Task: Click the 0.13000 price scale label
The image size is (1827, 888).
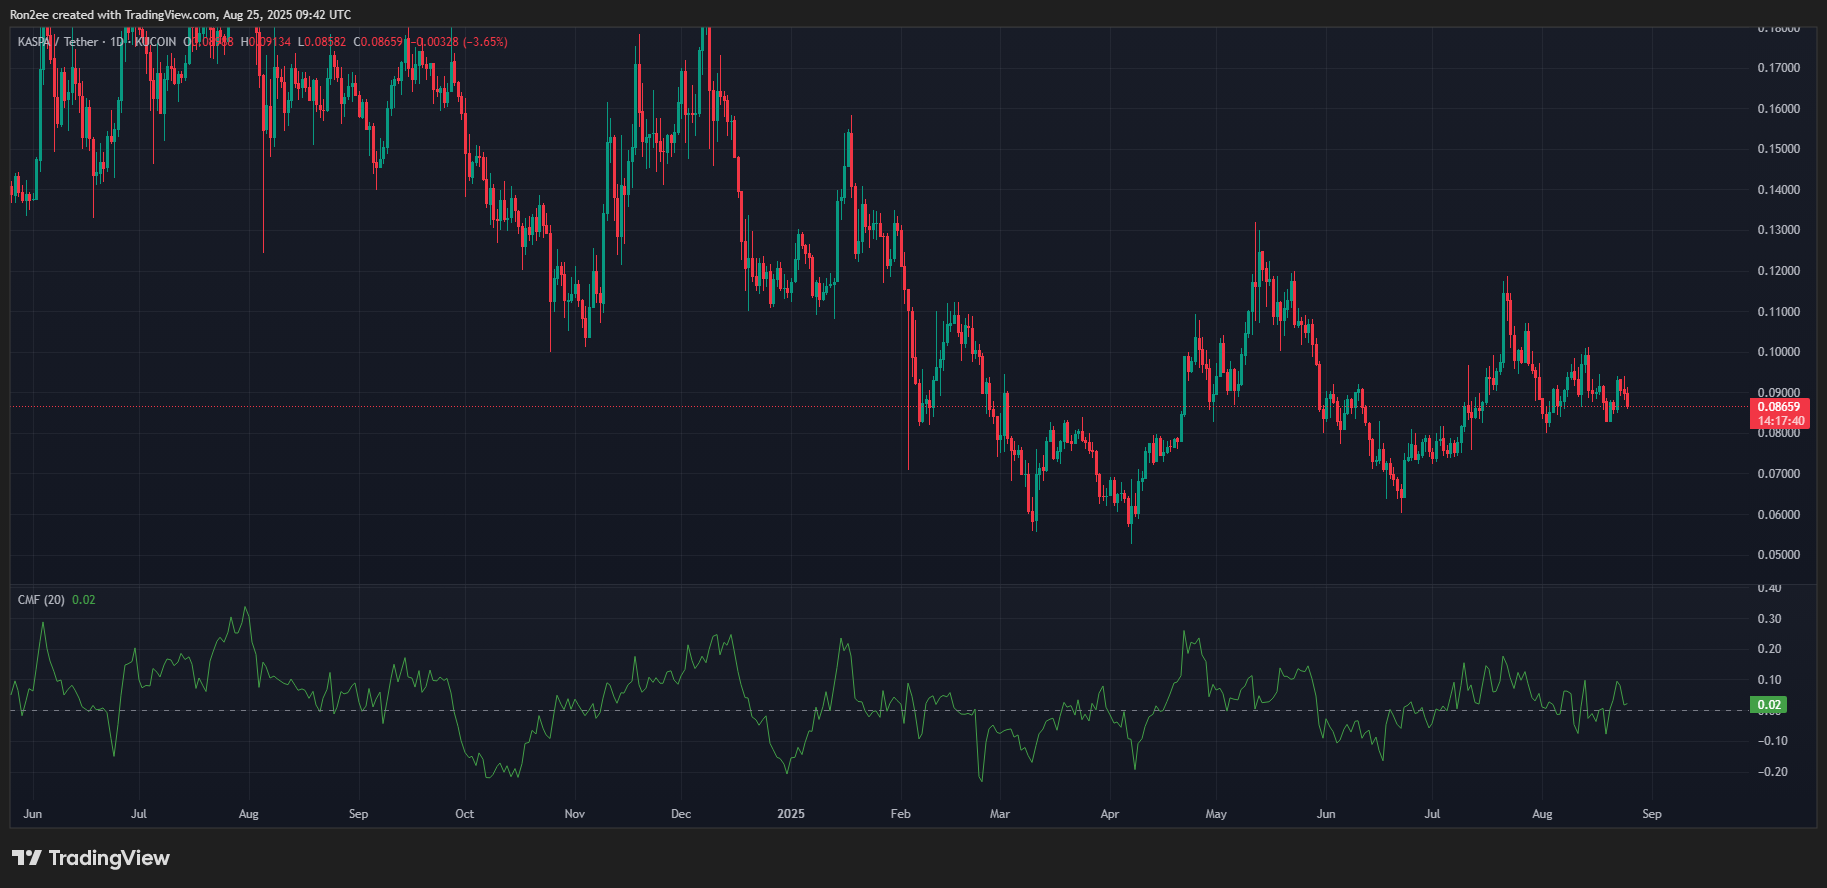Action: click(x=1779, y=230)
